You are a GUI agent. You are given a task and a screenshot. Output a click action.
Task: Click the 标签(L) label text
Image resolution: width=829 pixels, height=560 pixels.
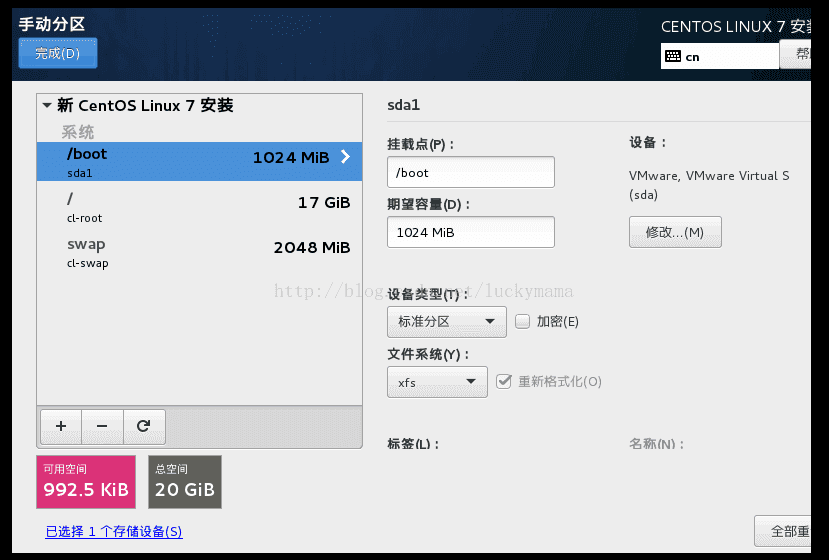point(413,444)
